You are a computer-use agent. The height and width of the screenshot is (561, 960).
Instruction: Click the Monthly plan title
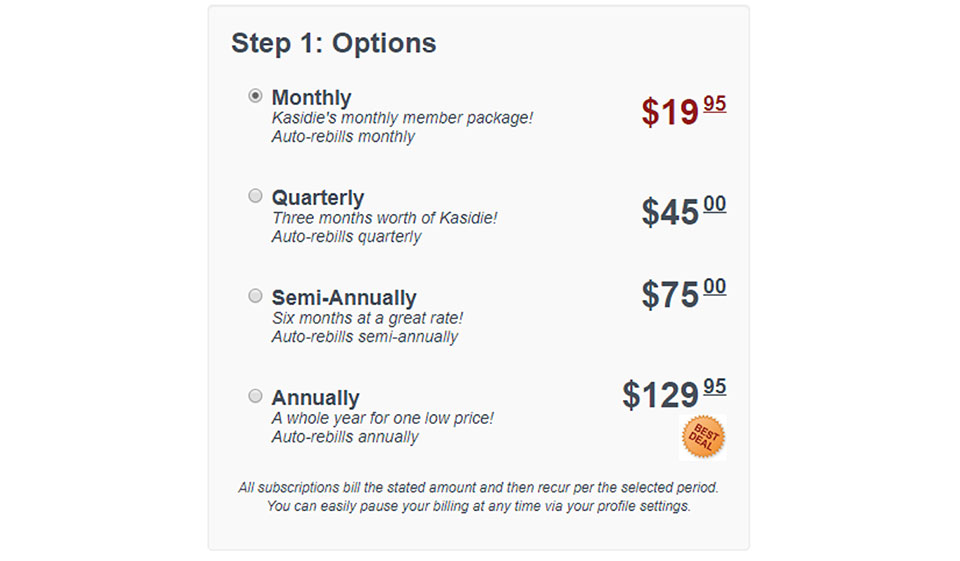(311, 98)
